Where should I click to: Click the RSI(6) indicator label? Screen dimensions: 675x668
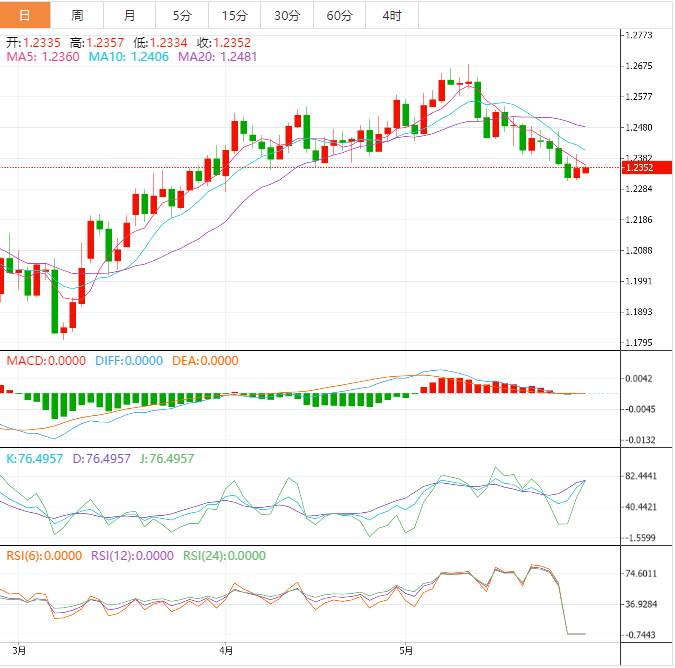coord(43,556)
